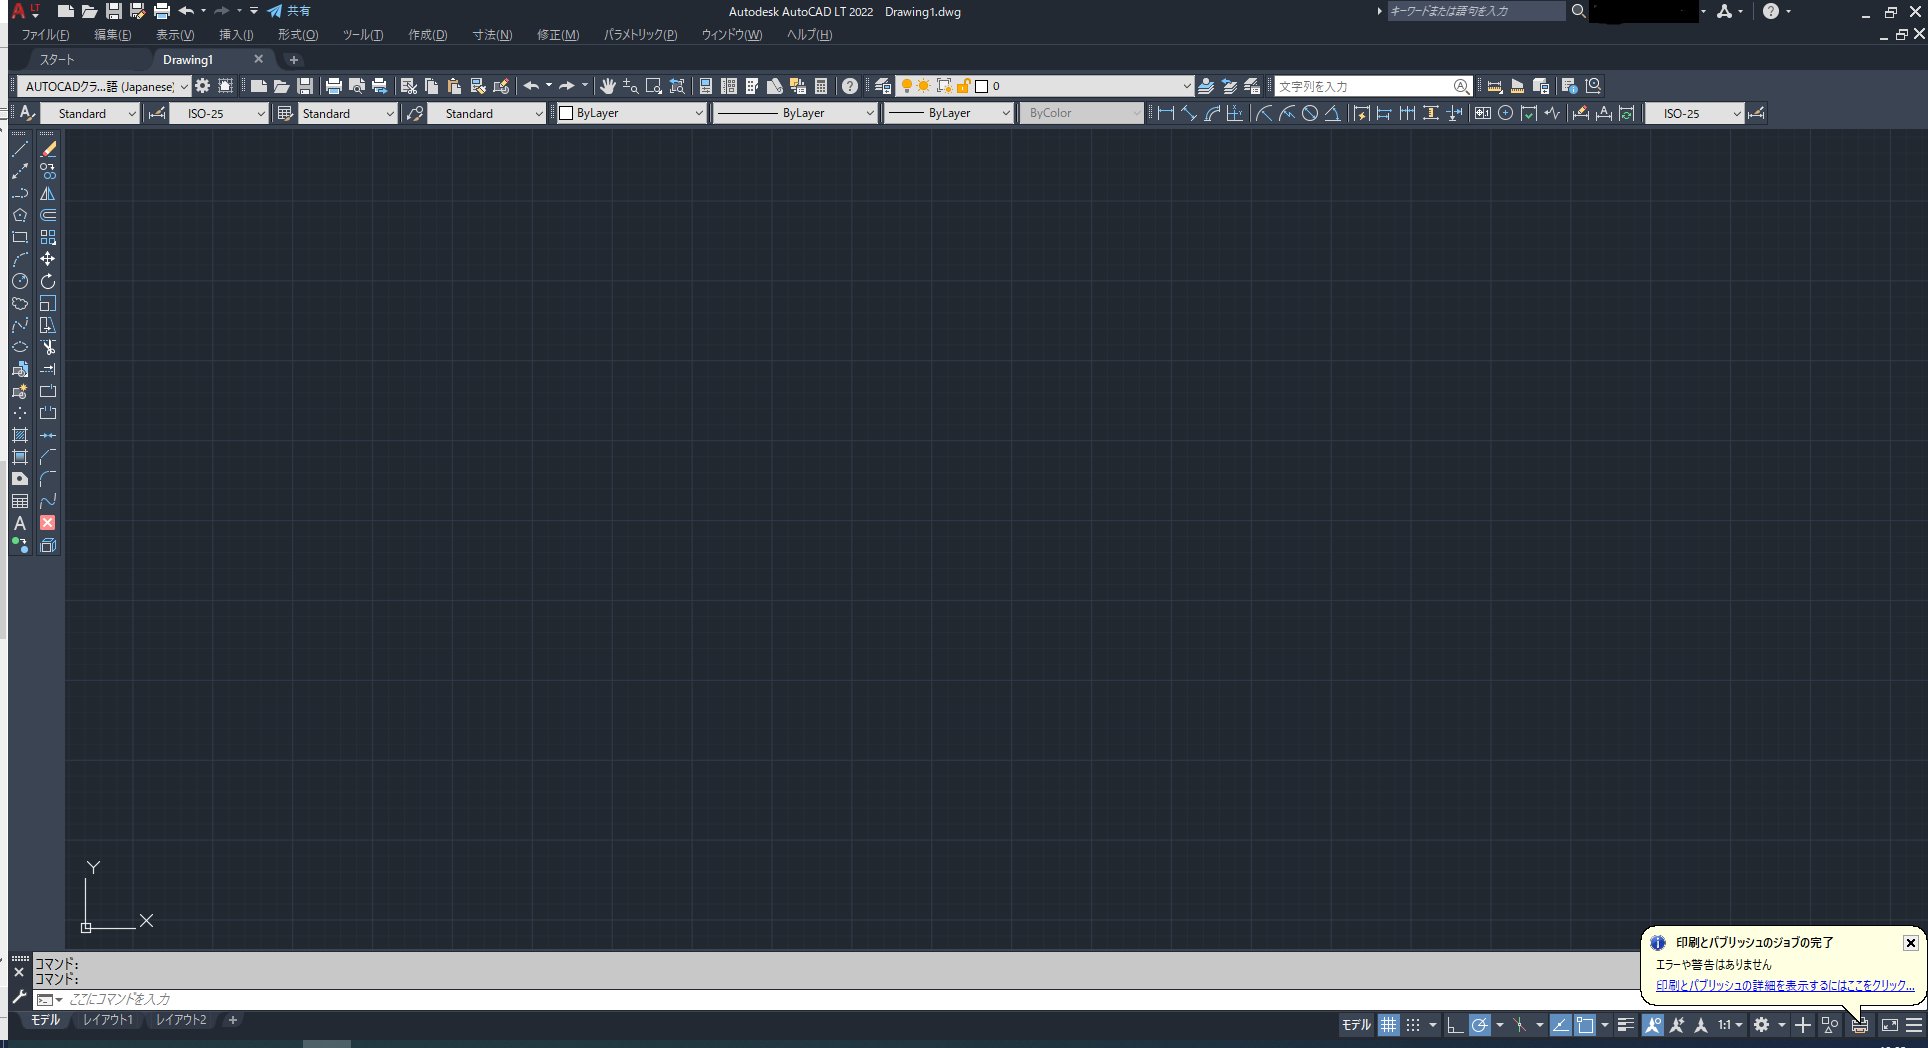Open the color ByLayer swatch dropdown
The image size is (1928, 1048).
click(x=631, y=113)
